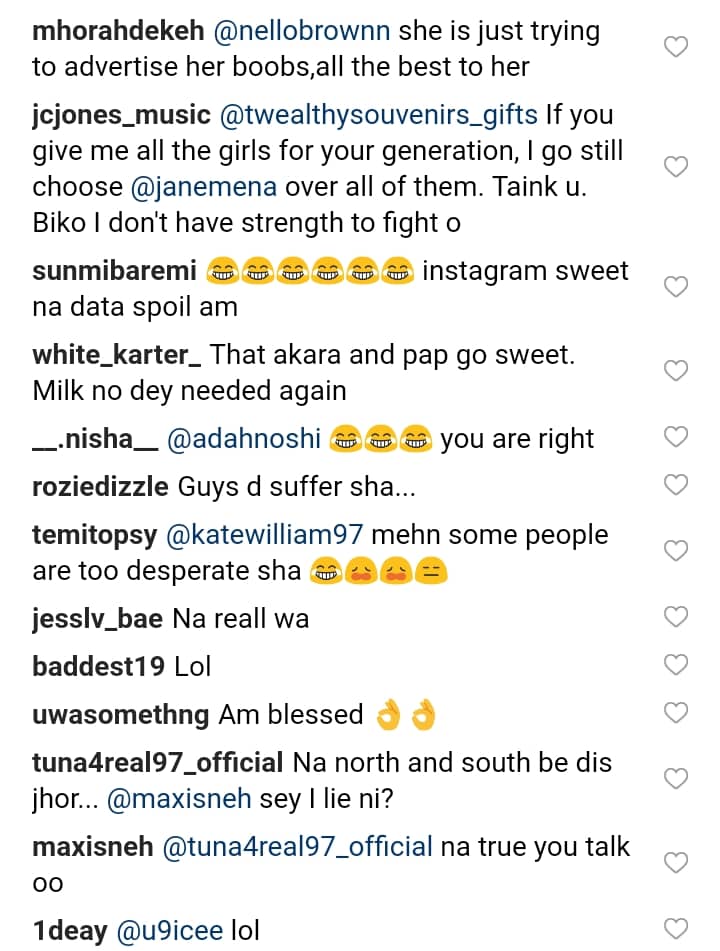
Task: Open the @adahnoshi mention
Action: [243, 439]
